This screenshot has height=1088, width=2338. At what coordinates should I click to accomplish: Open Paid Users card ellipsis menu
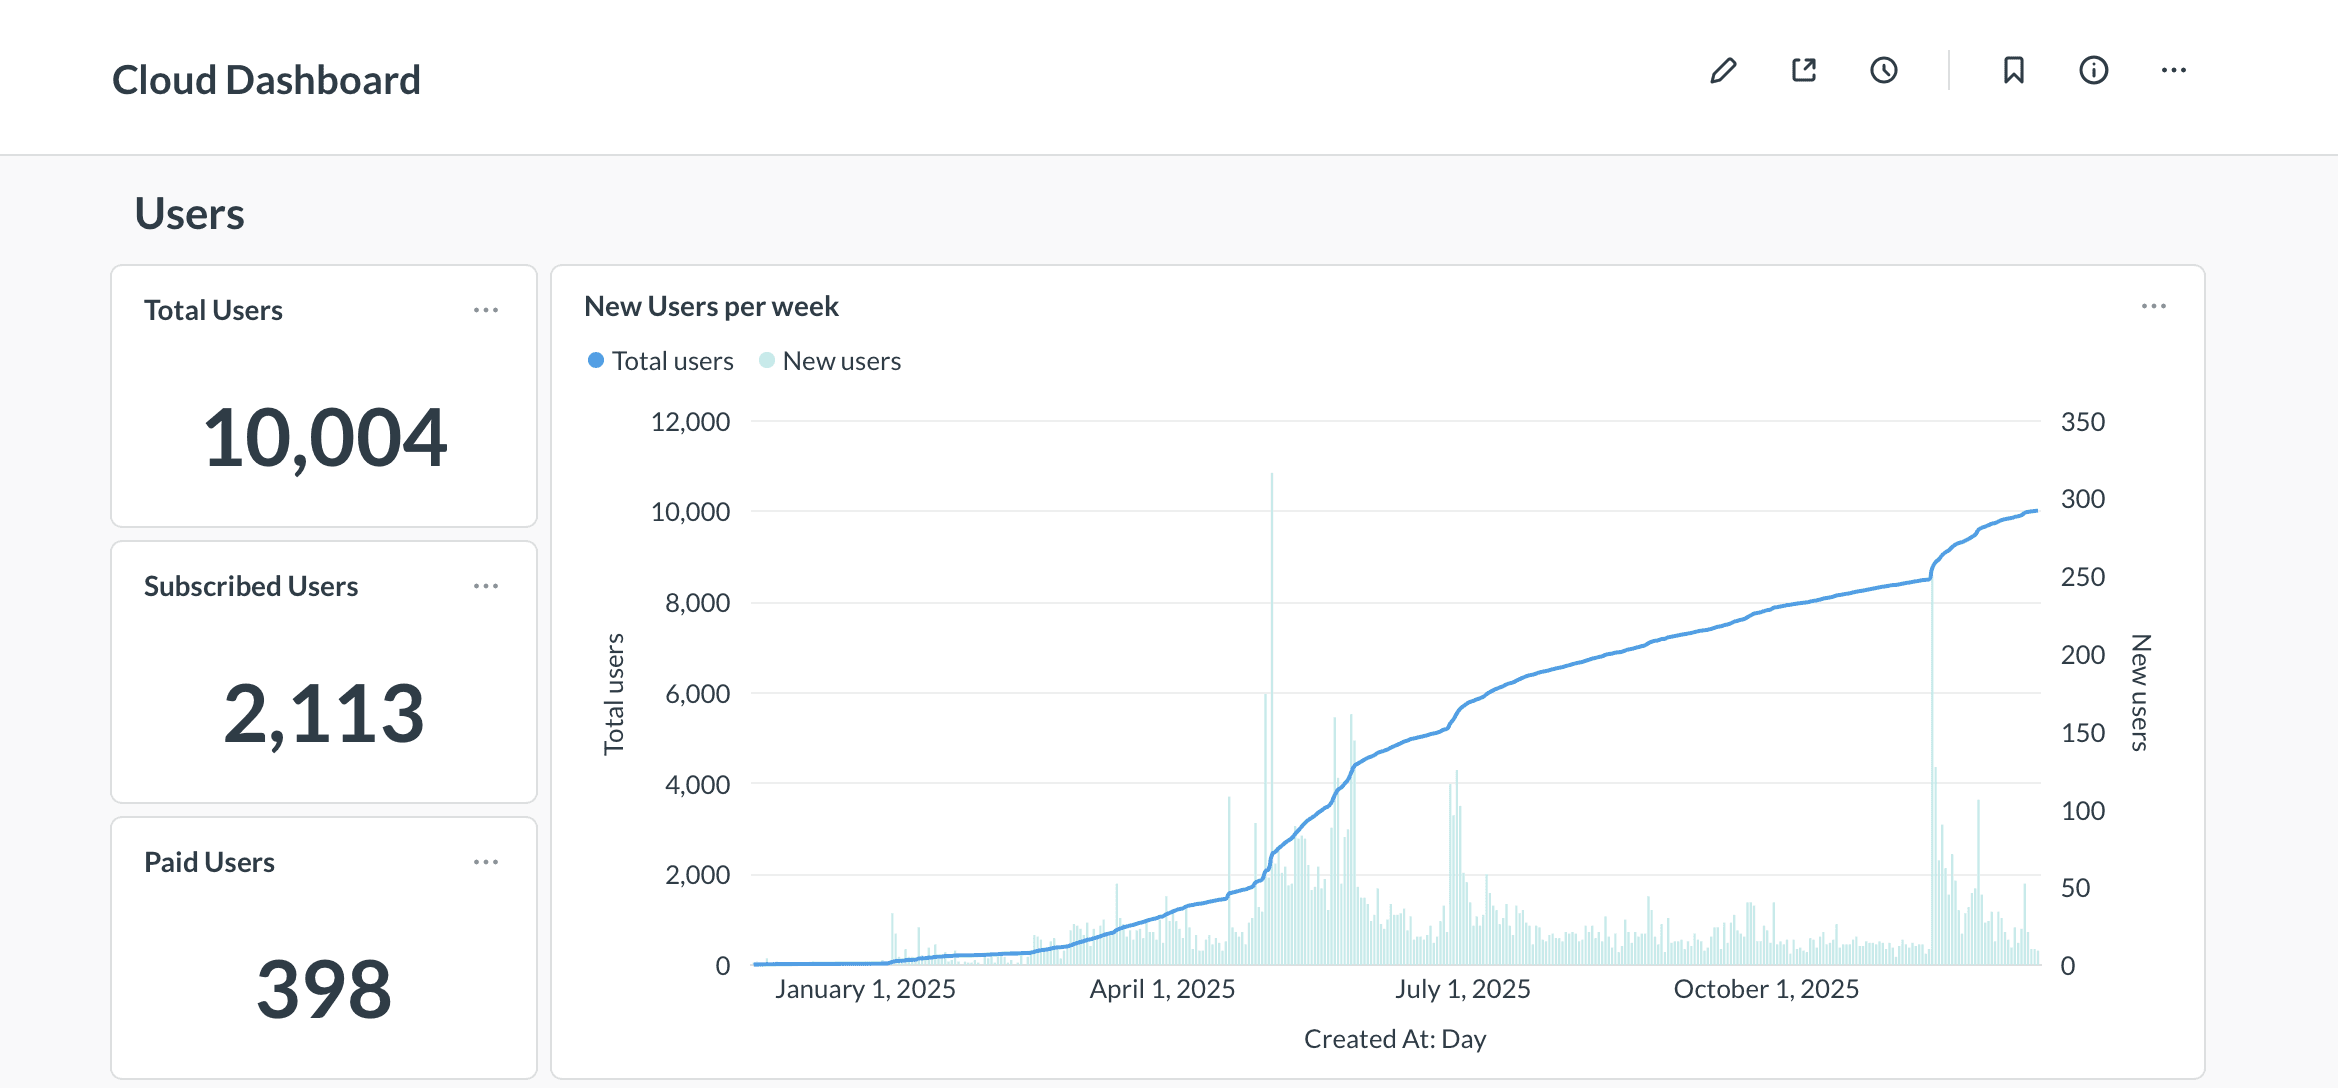pyautogui.click(x=486, y=862)
